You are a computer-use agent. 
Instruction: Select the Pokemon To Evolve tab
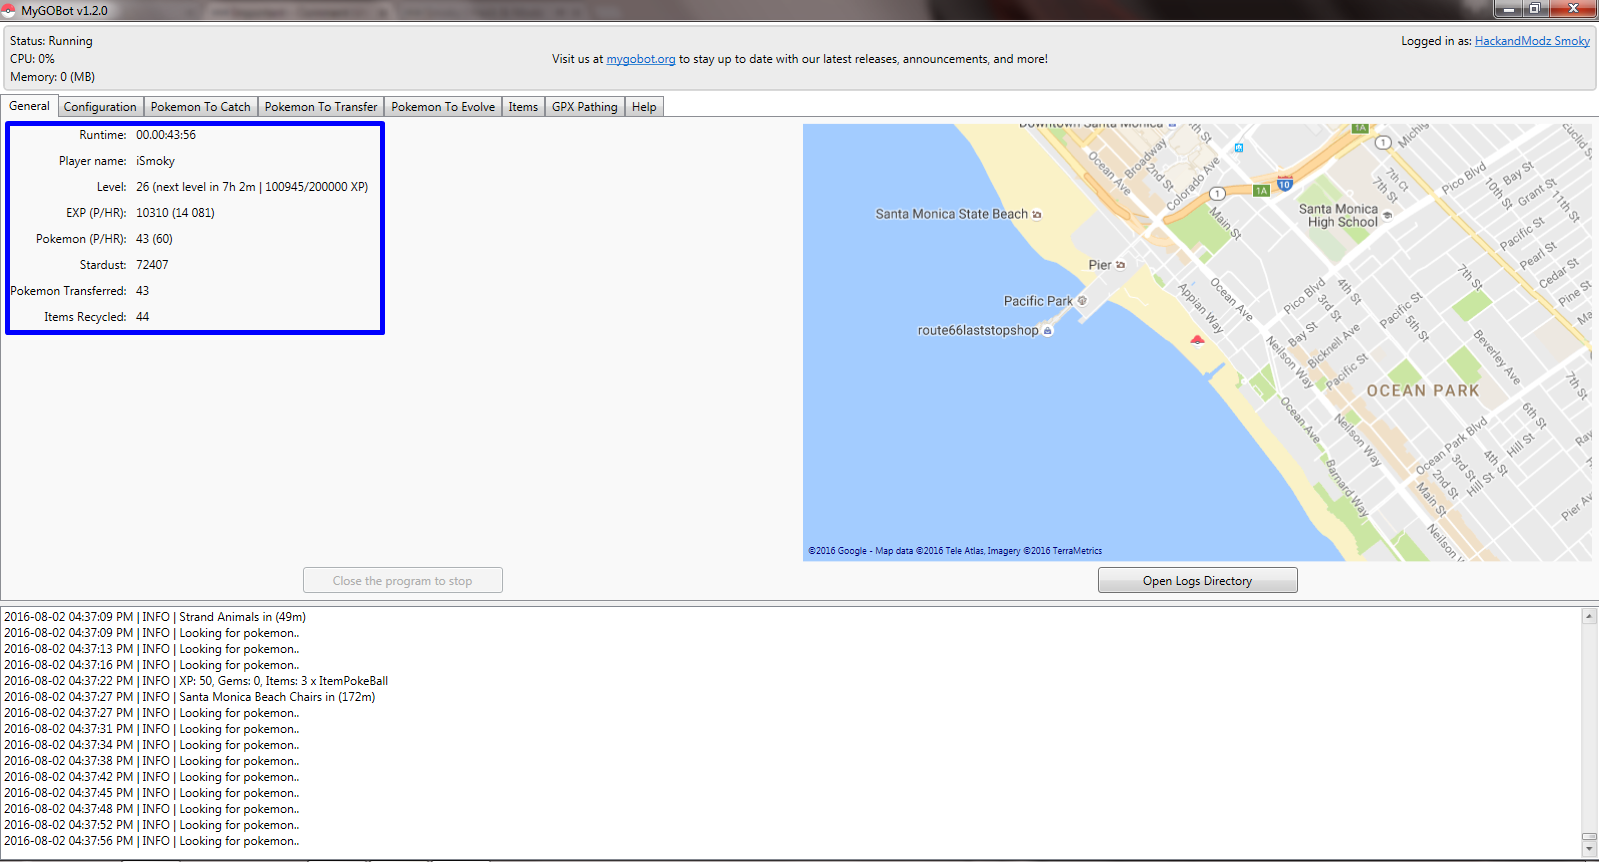click(x=443, y=107)
